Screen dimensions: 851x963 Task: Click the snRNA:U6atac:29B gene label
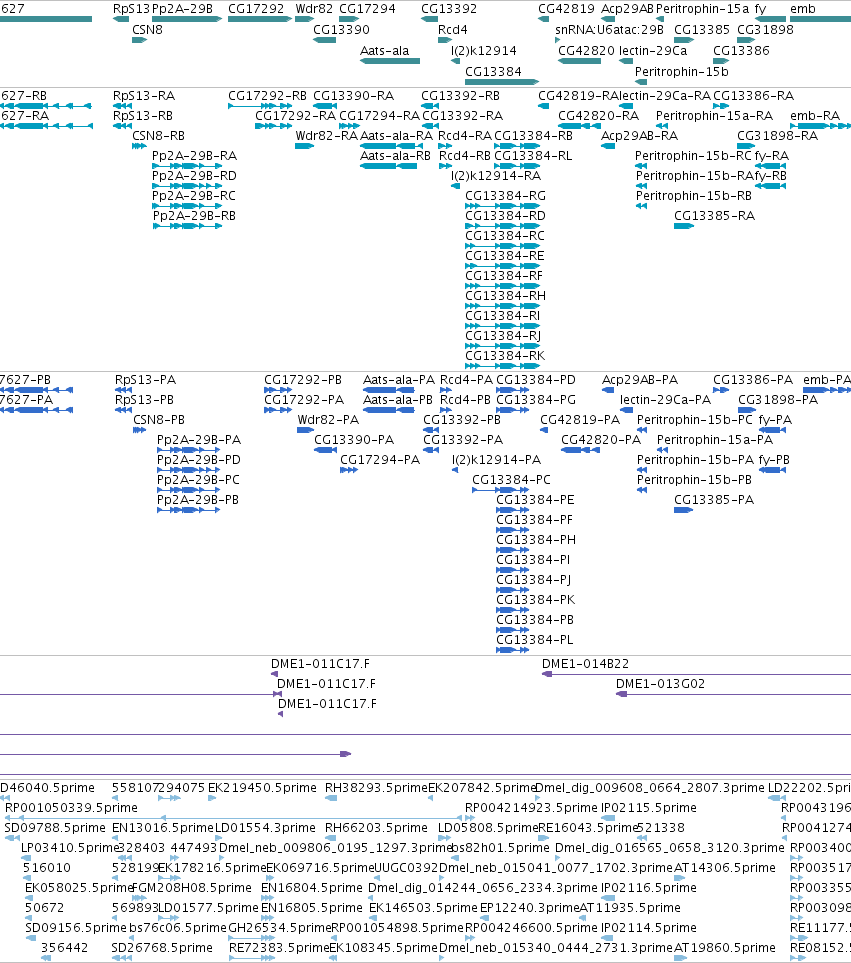(609, 29)
